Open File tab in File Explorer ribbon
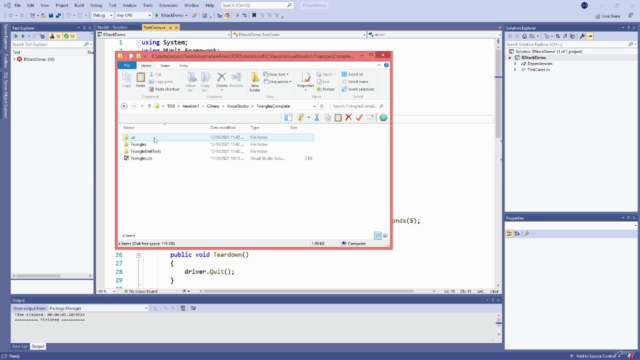Viewport: 640px width, 360px height. [127, 65]
